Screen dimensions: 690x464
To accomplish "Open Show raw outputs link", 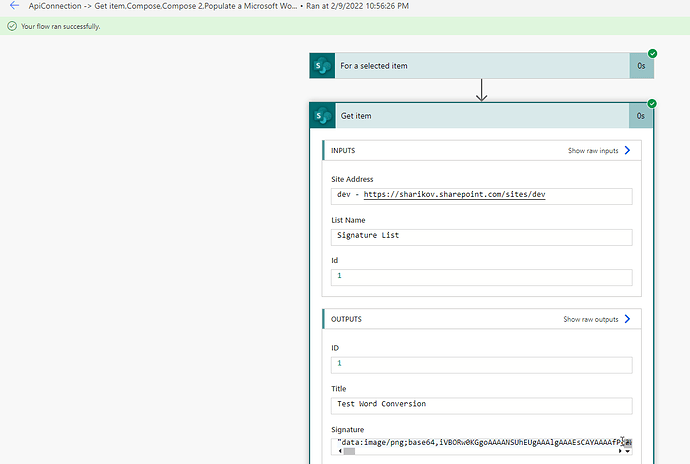I will click(x=591, y=319).
